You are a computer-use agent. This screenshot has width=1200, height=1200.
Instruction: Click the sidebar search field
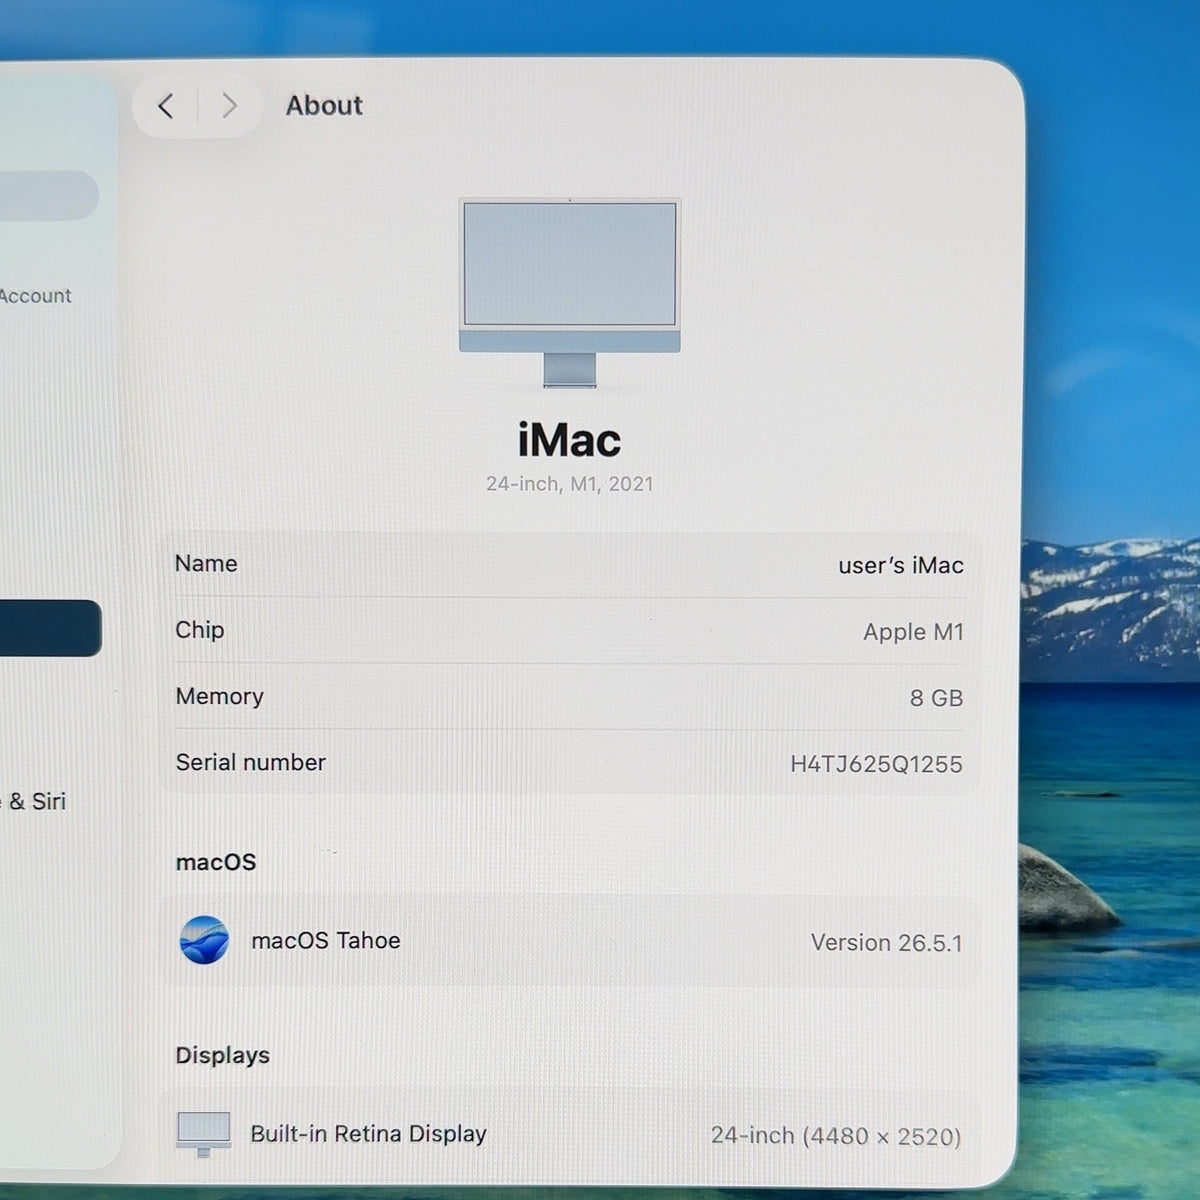48,195
